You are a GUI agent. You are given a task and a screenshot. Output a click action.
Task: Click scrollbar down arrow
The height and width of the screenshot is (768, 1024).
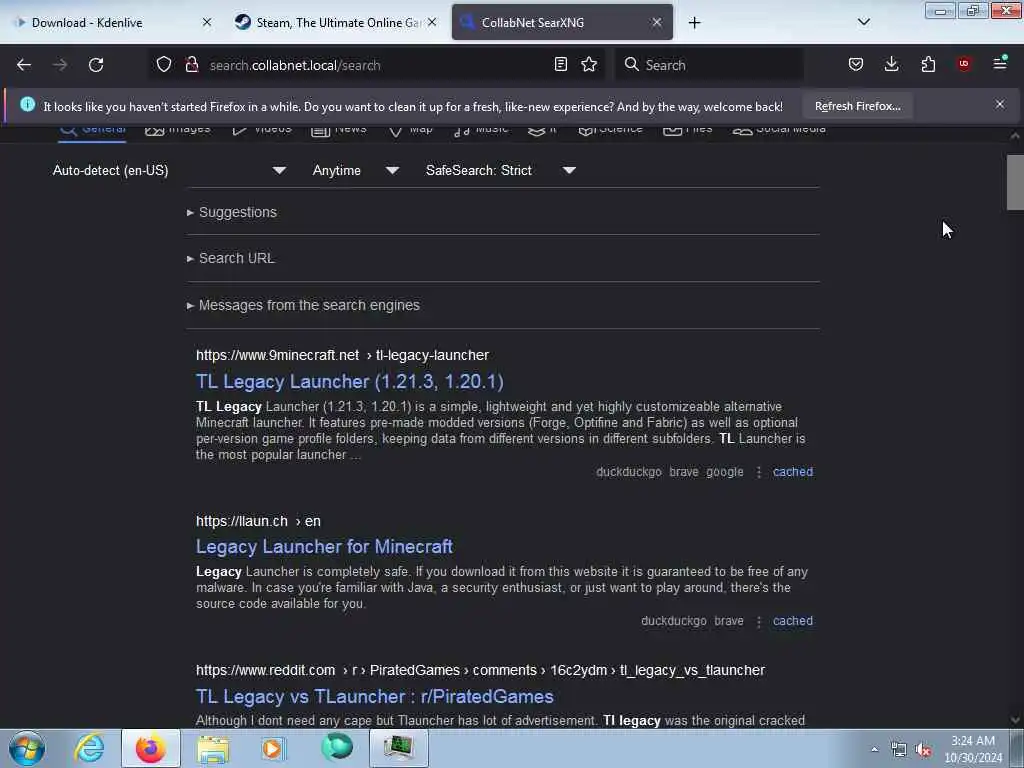[x=1015, y=720]
